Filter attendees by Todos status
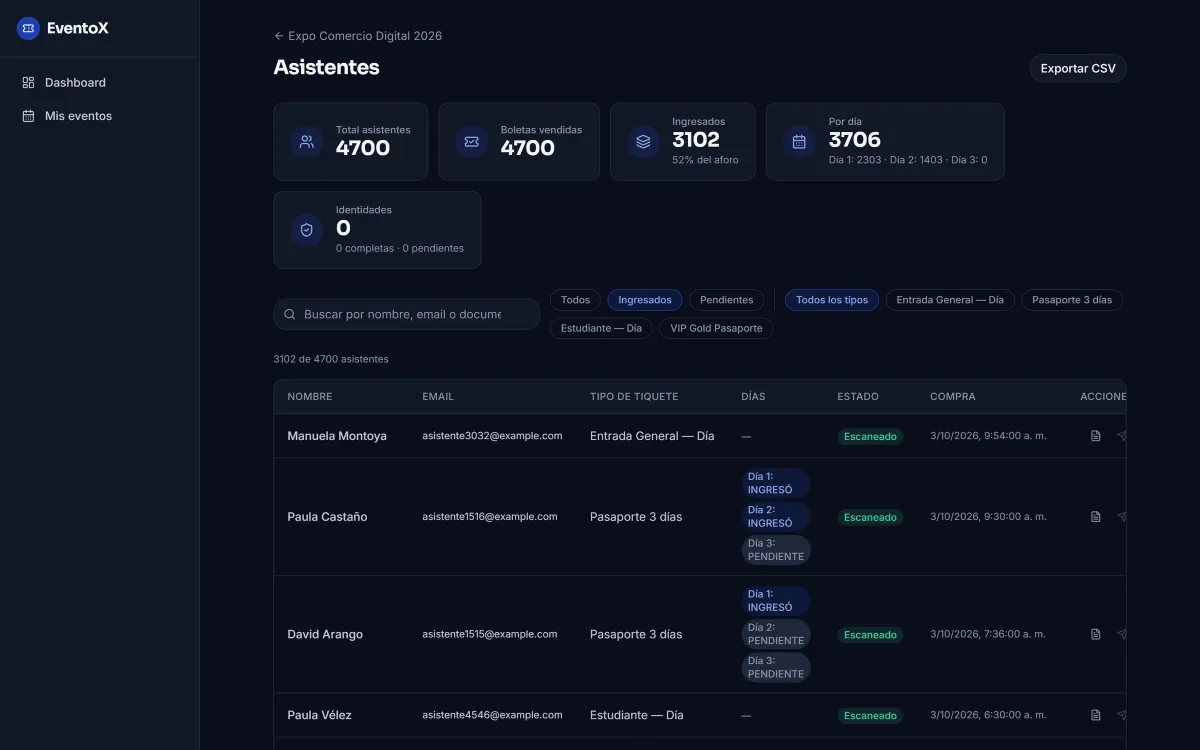1200x750 pixels. (575, 300)
